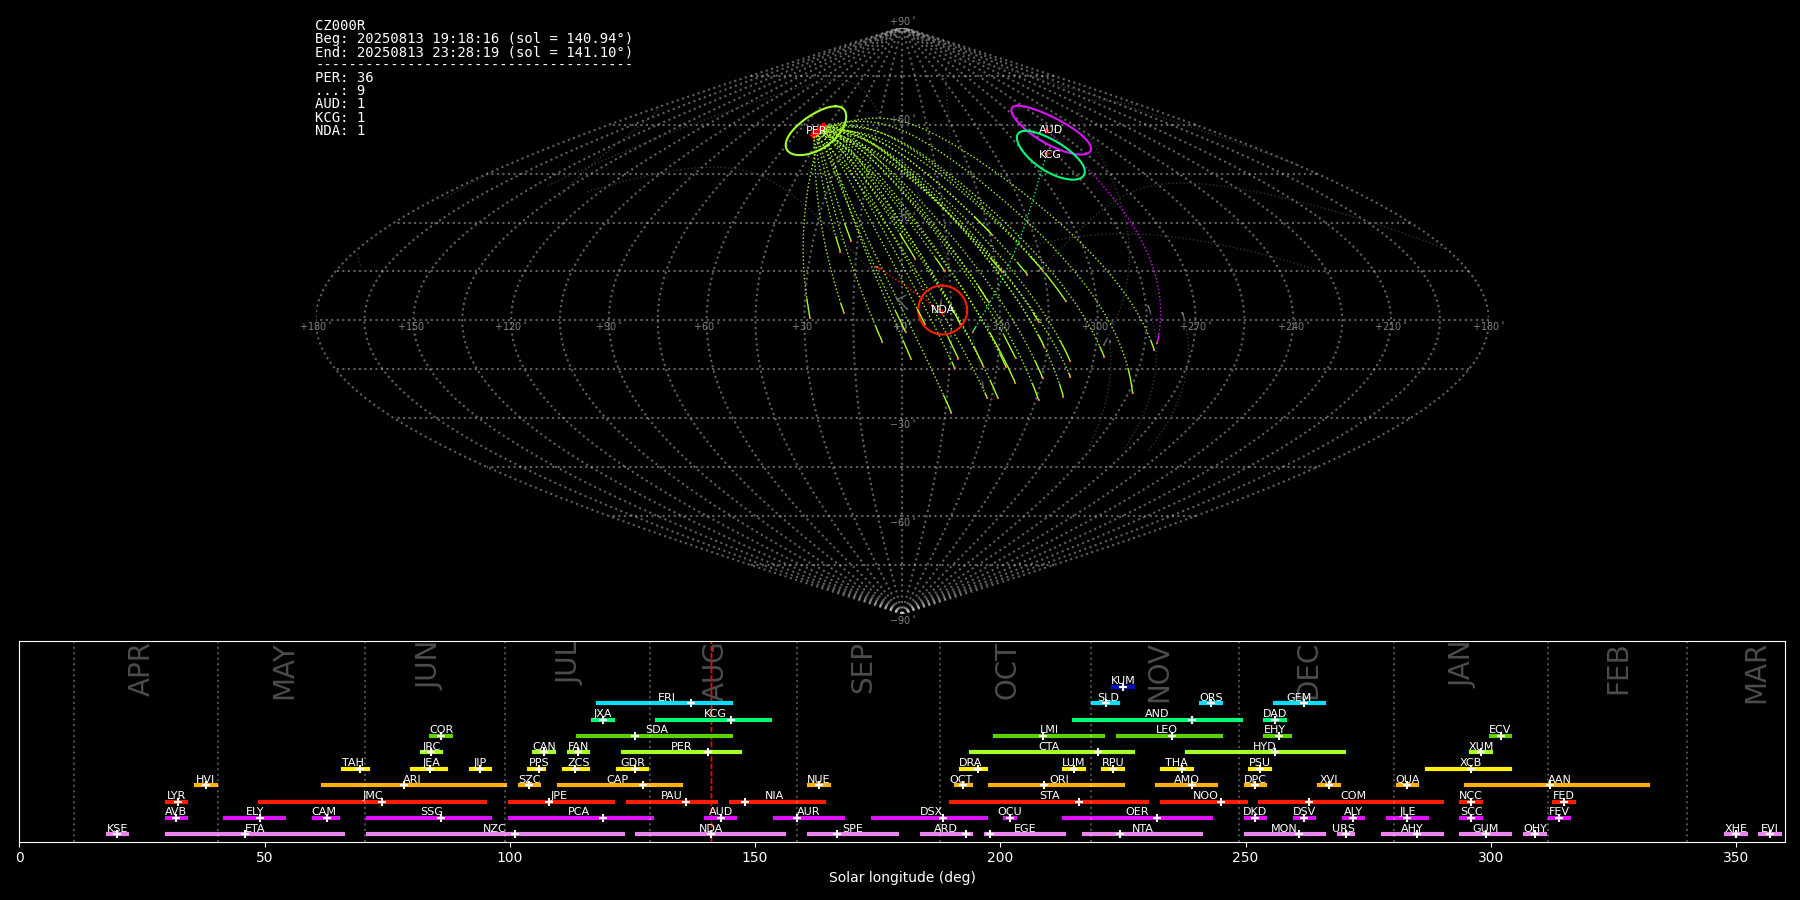Viewport: 1800px width, 900px height.
Task: Click the AUR shower label
Action: click(x=808, y=812)
